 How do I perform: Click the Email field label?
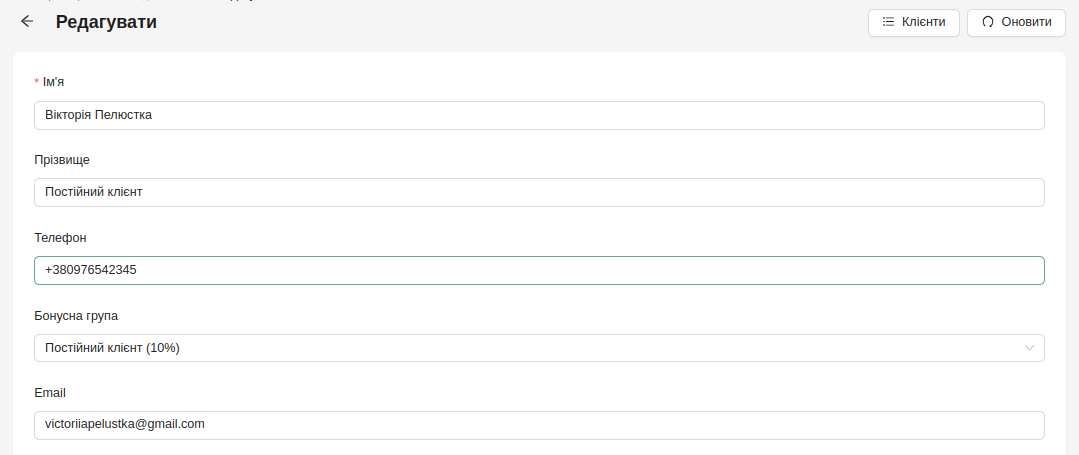(50, 393)
